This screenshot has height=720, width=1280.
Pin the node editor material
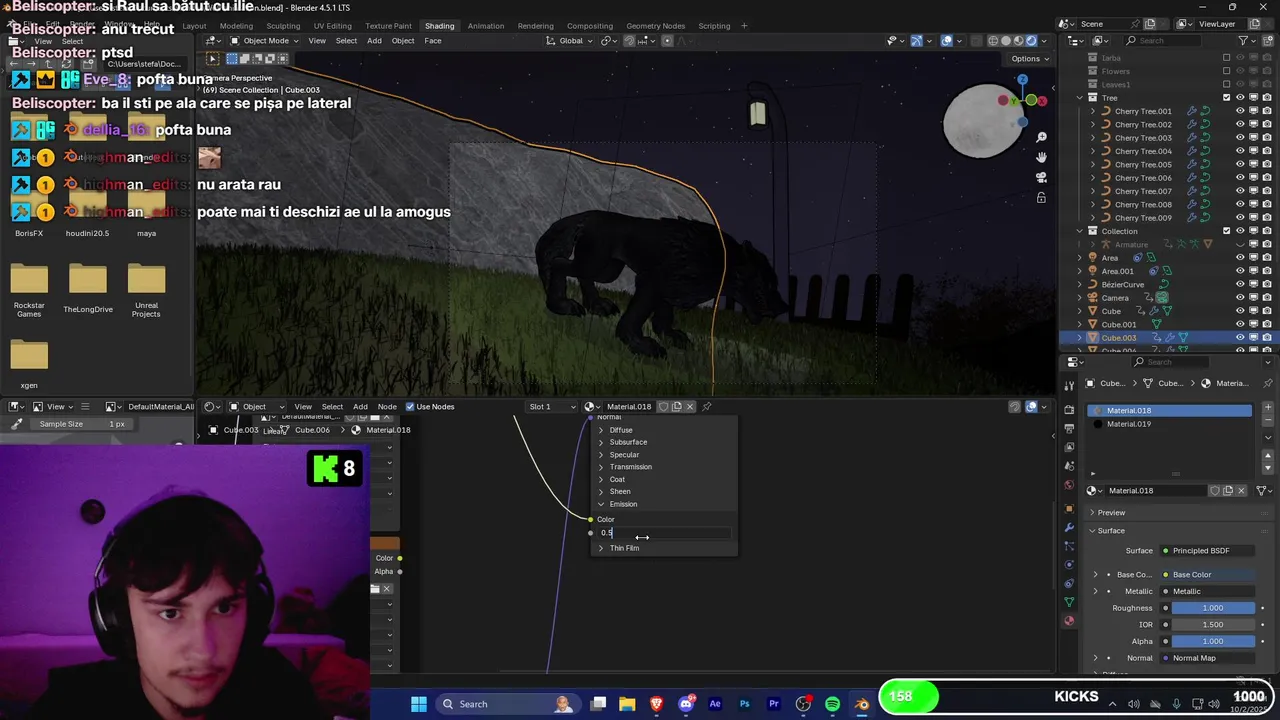tap(707, 407)
